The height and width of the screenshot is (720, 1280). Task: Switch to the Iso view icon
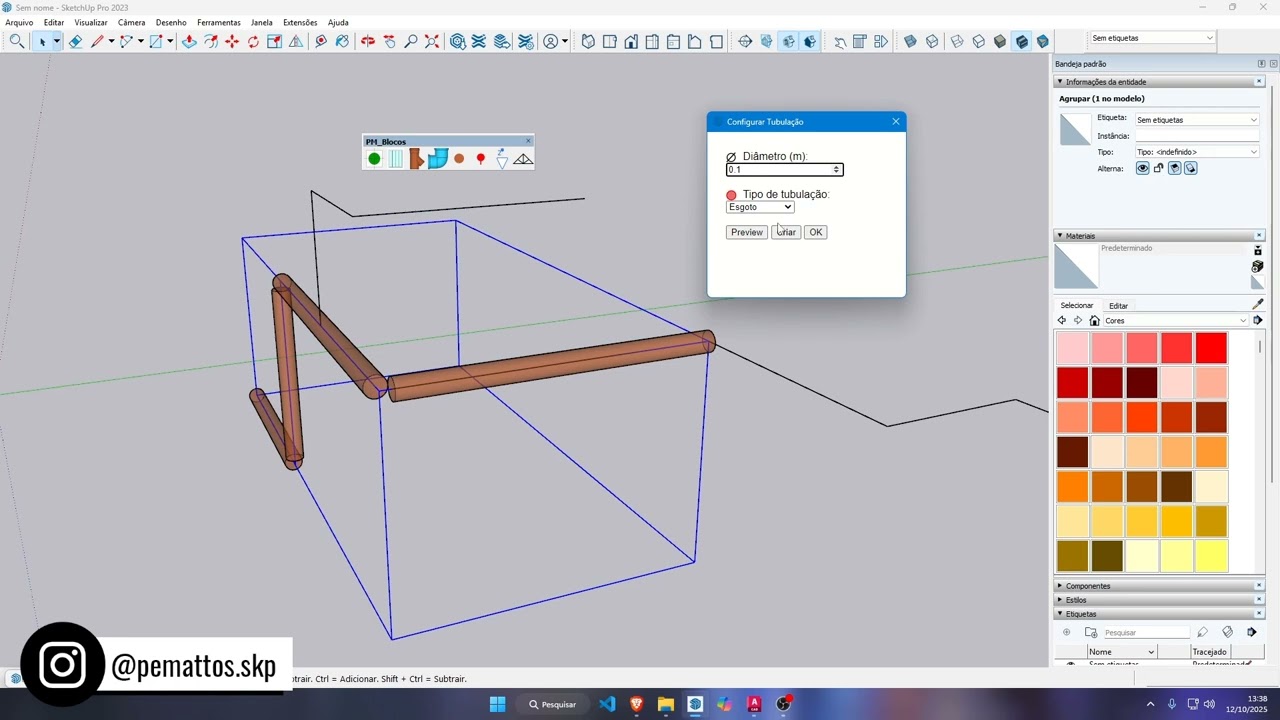tap(588, 41)
